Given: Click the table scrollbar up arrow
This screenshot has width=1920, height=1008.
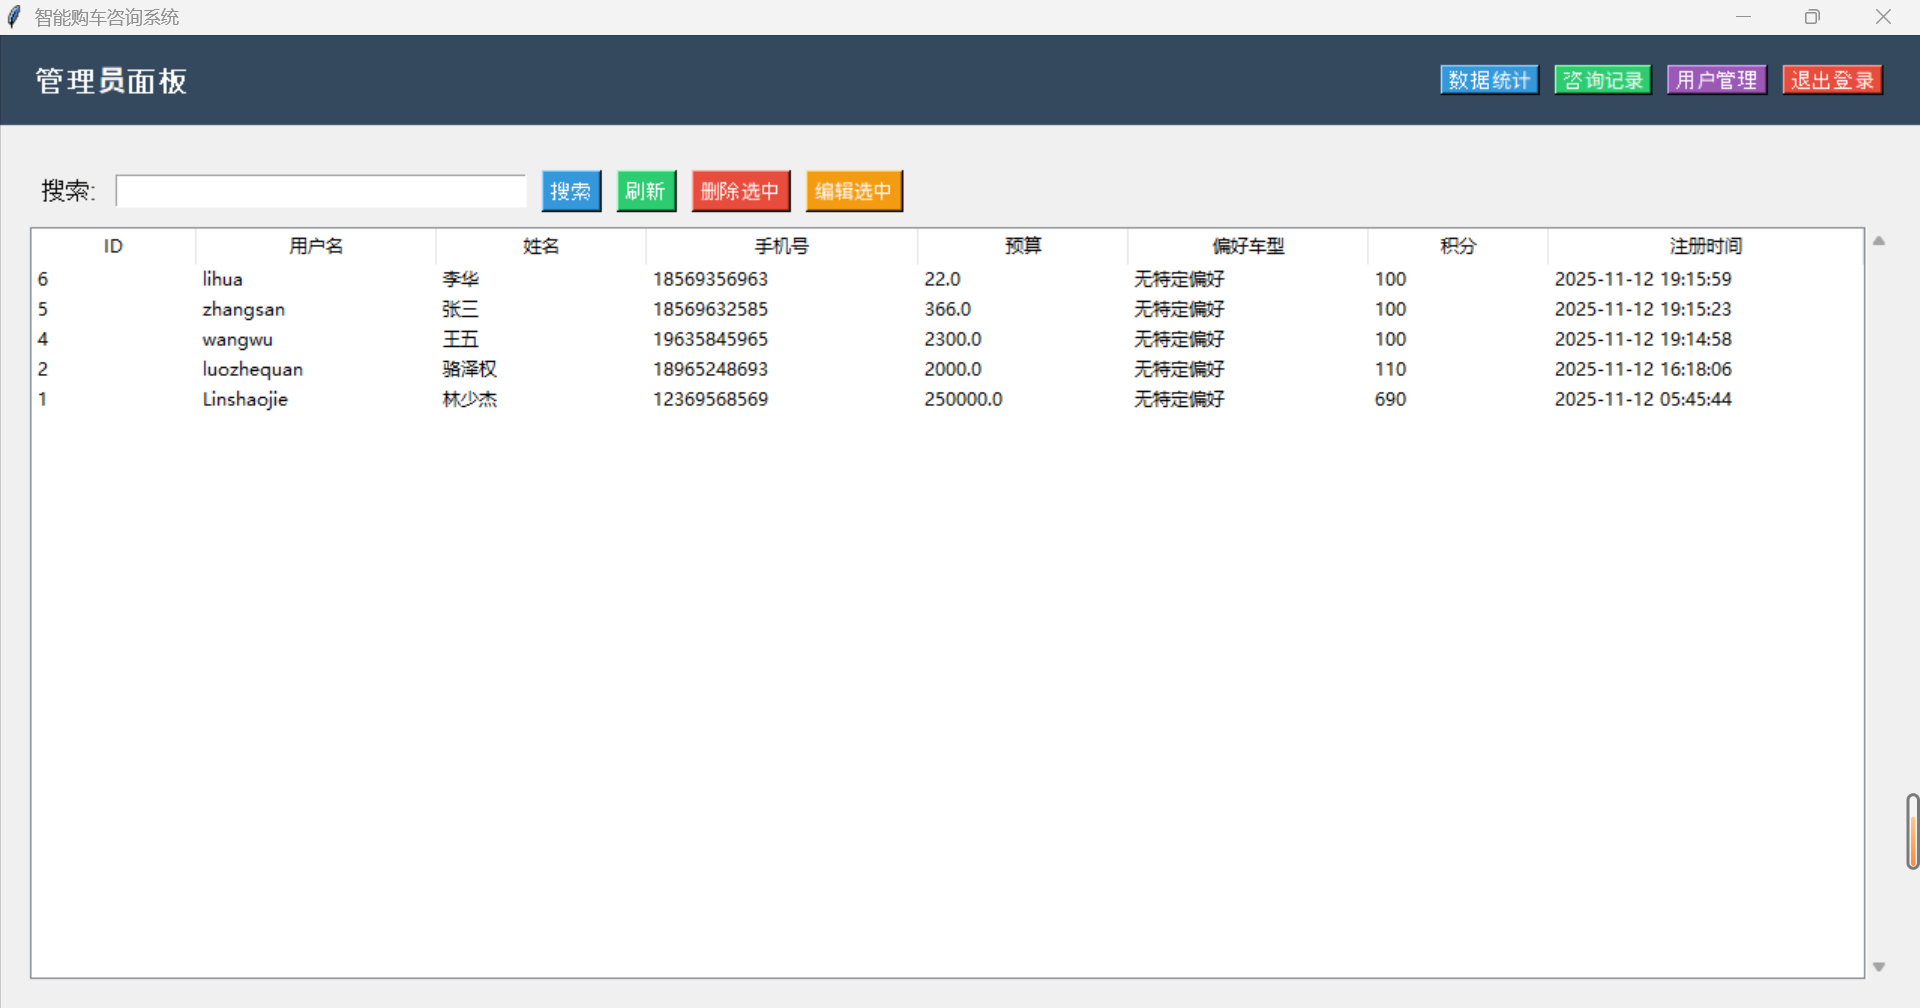Looking at the screenshot, I should click(1879, 241).
